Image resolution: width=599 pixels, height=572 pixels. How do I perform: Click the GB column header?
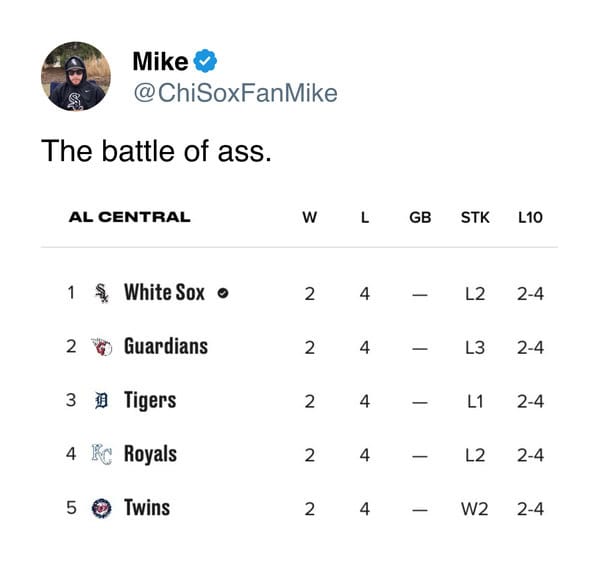(x=420, y=217)
